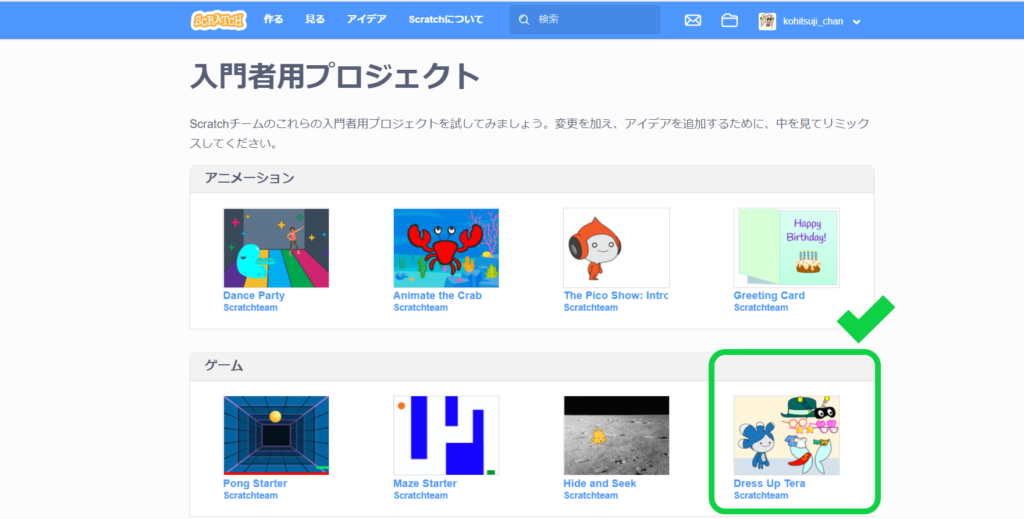
Task: Open the Pong Starter thumbnail
Action: click(x=276, y=435)
